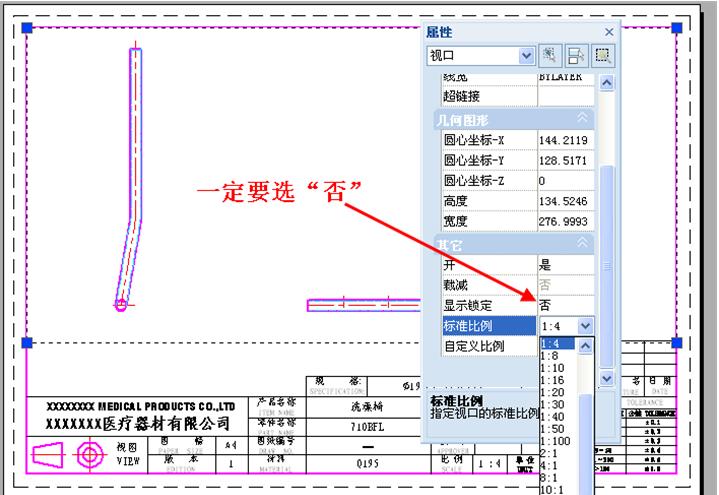Click the properties grid scroll-up arrow
719x495 pixels.
click(x=607, y=83)
